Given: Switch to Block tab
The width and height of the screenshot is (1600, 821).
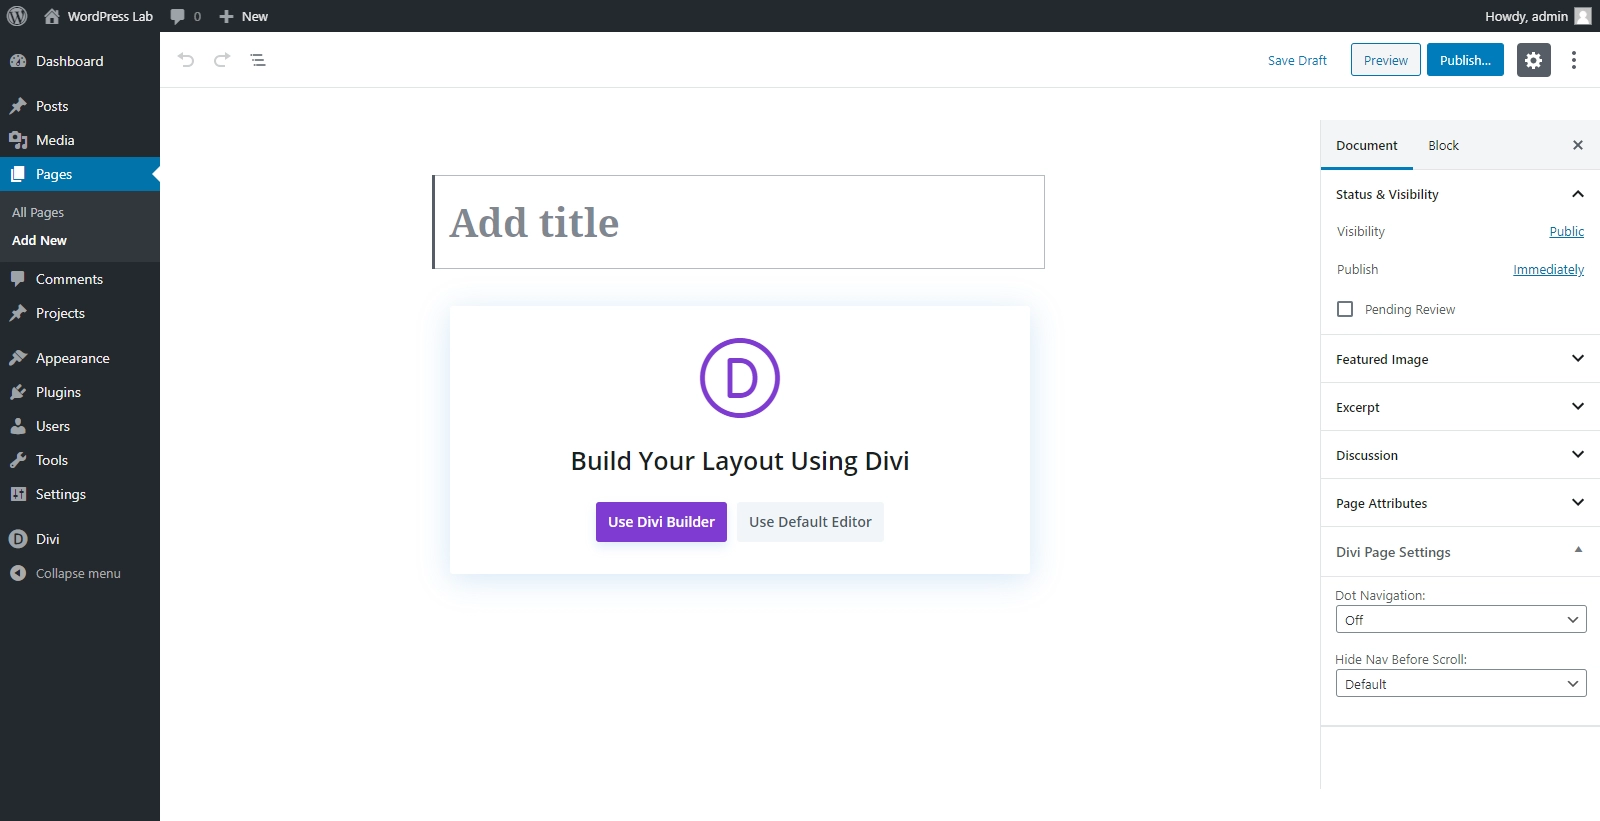Looking at the screenshot, I should click(1443, 145).
